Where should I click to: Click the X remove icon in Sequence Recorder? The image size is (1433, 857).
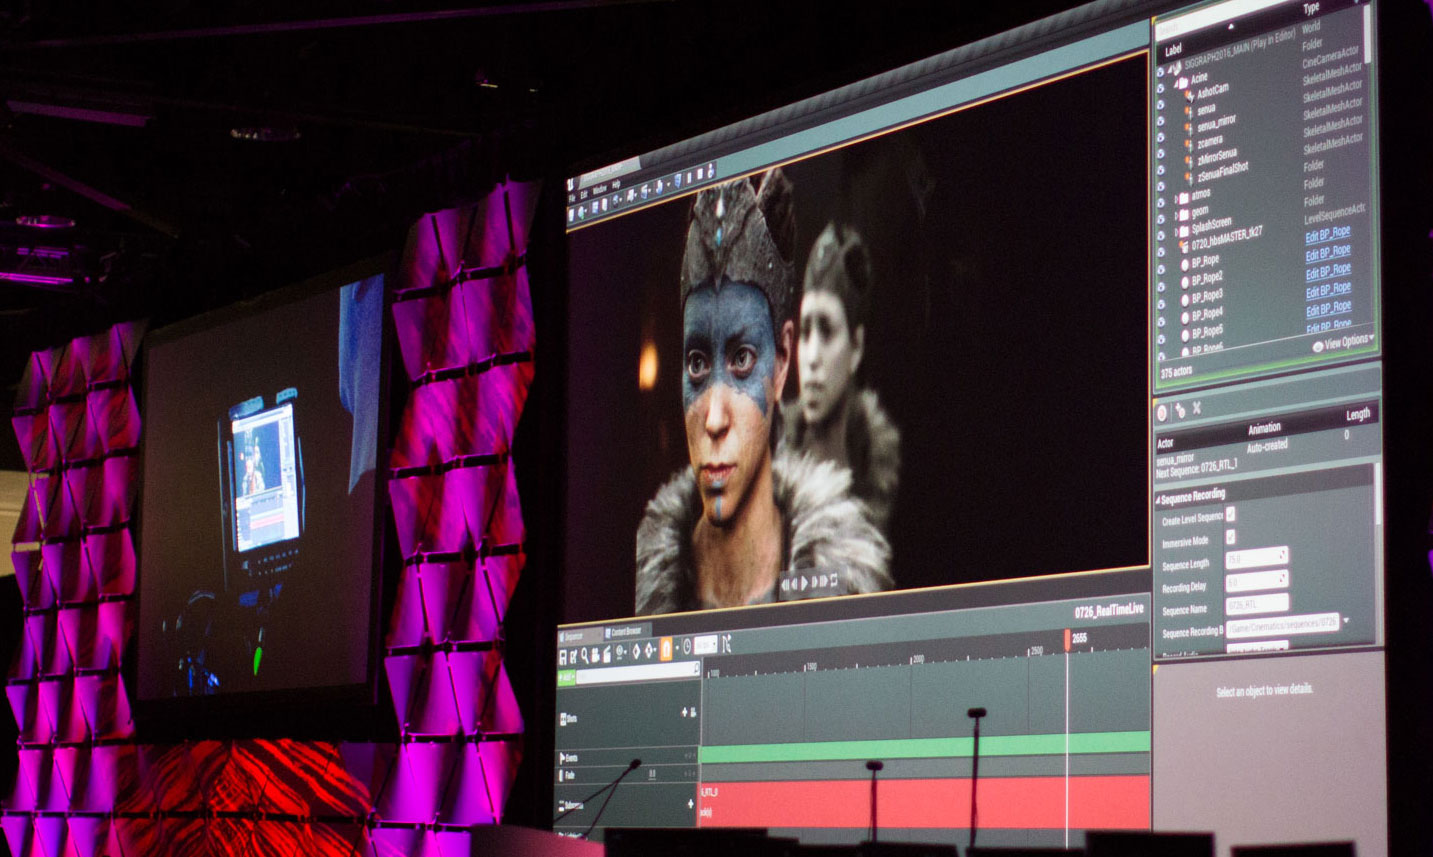pos(1197,408)
